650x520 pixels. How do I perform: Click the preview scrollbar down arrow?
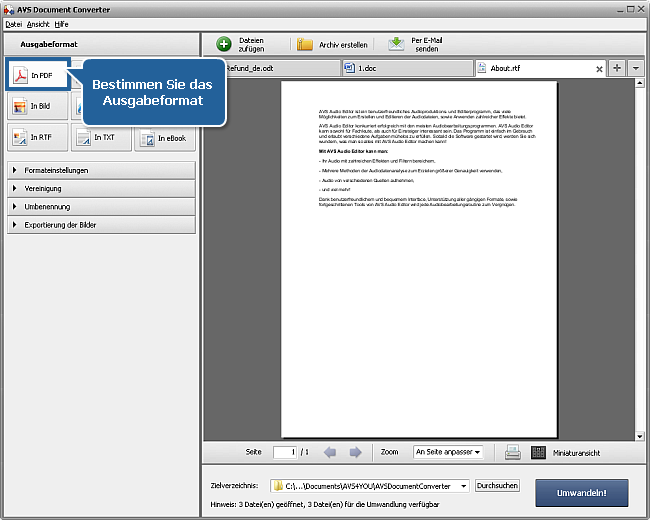(x=640, y=436)
